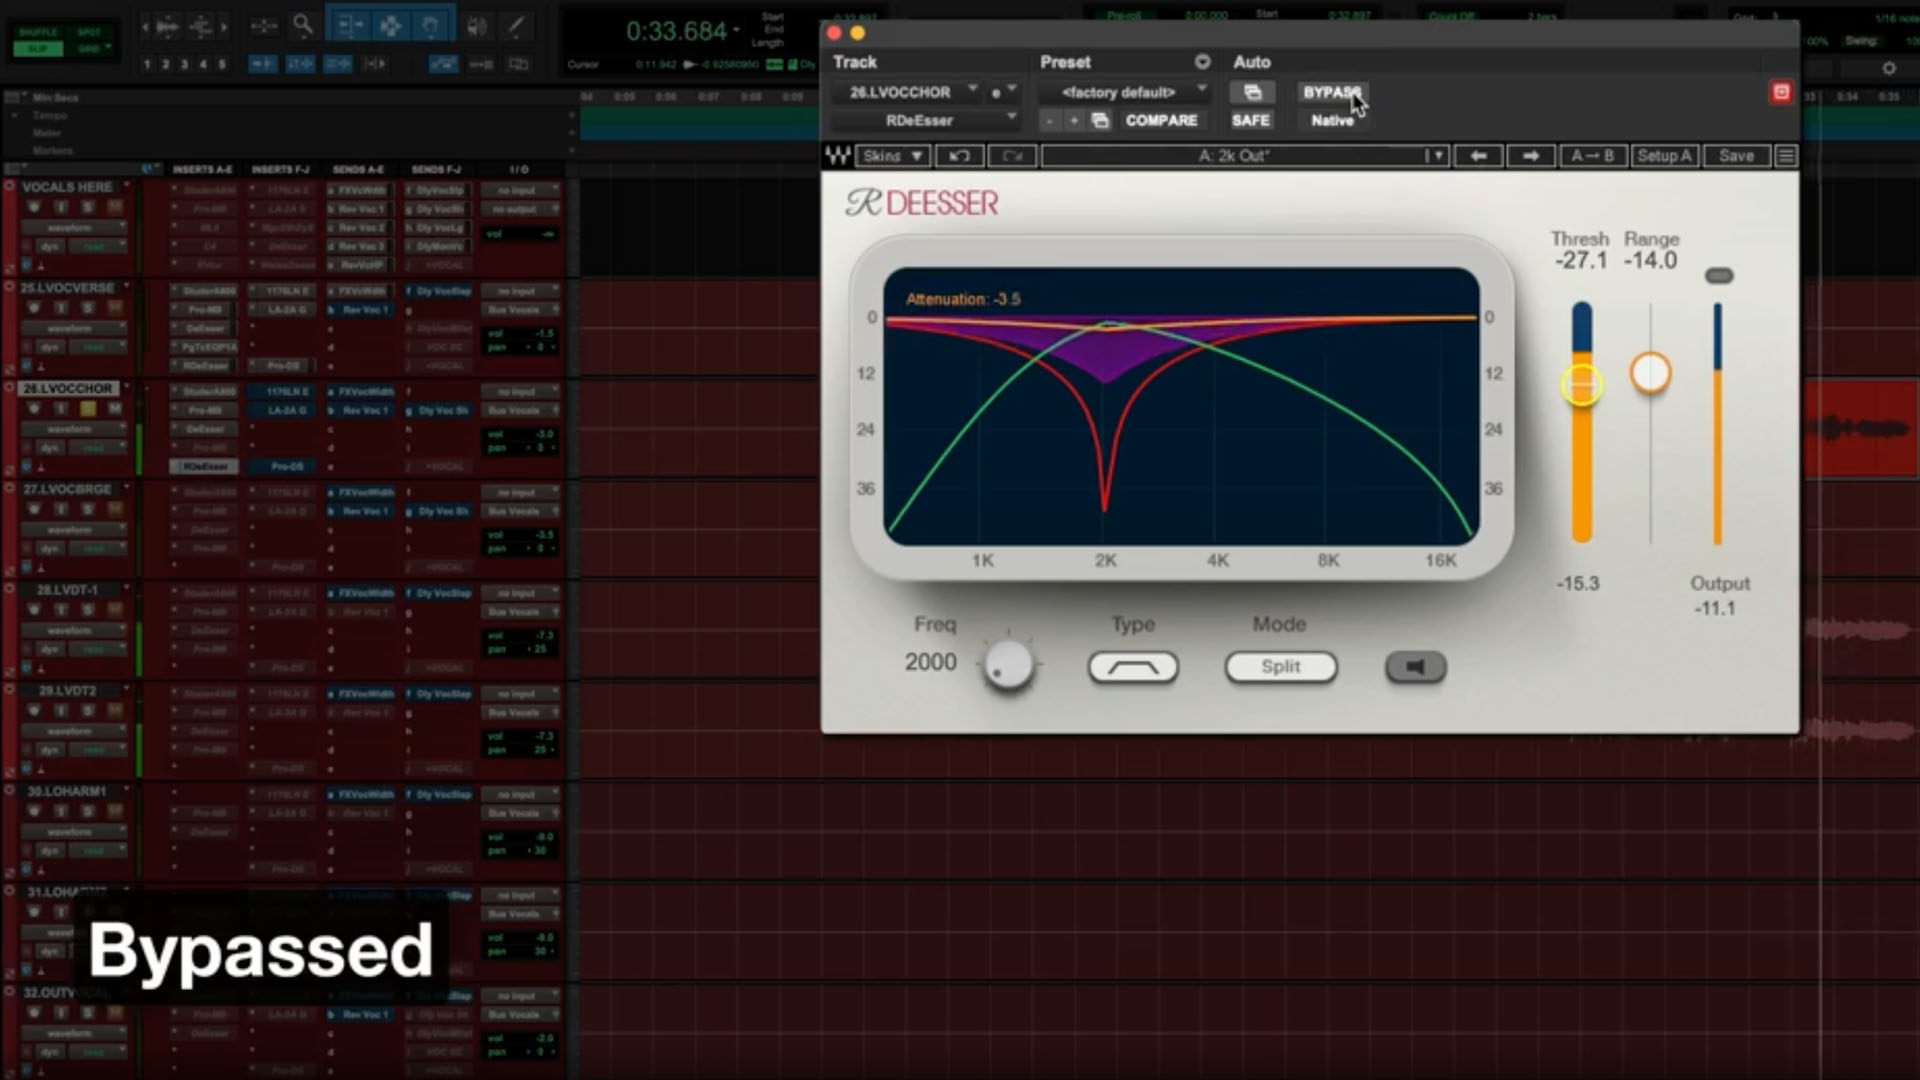Enable Shuffle edit mode
The width and height of the screenshot is (1920, 1080).
(38, 32)
